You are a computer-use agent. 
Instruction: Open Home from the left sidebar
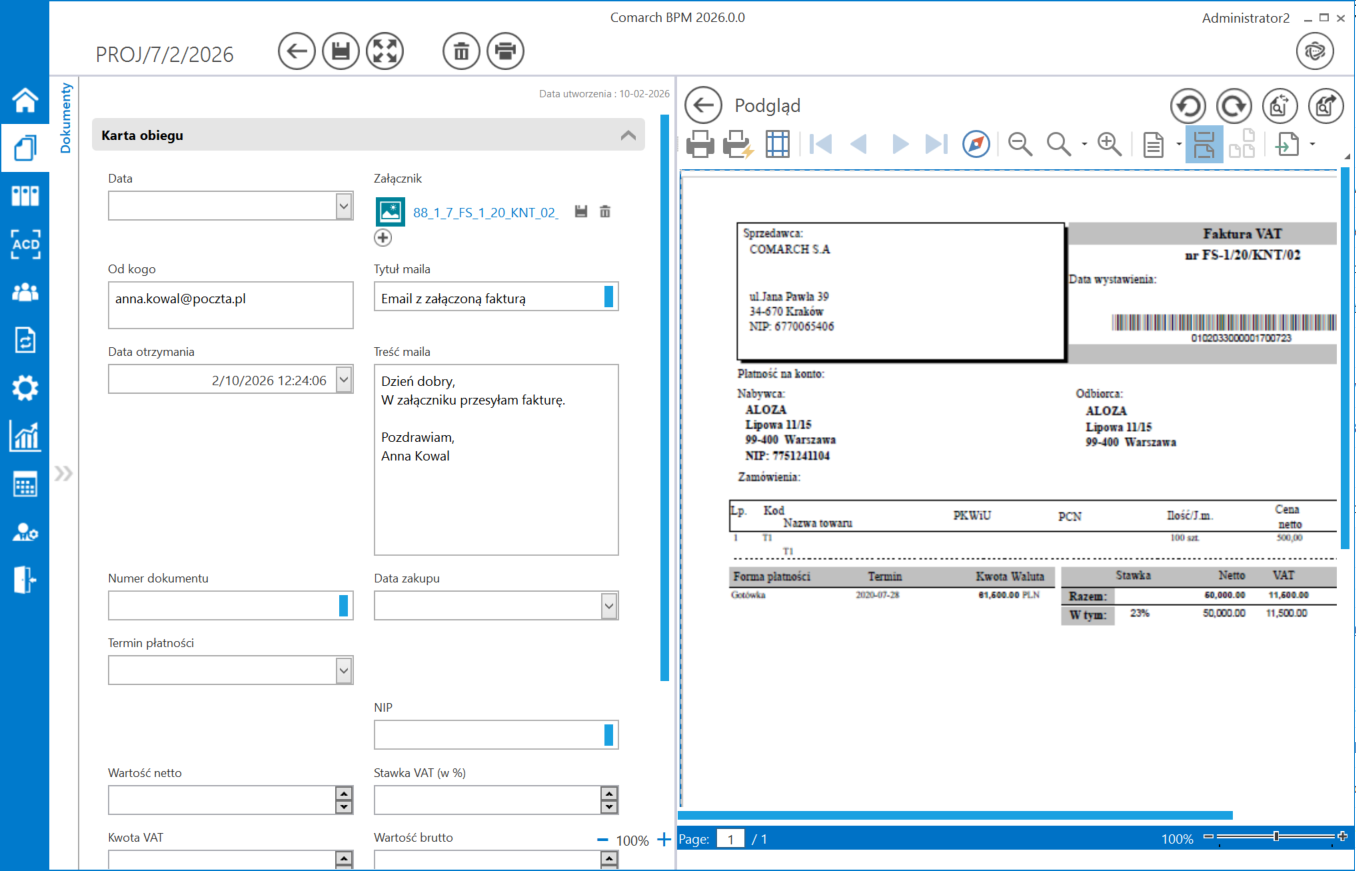(25, 100)
